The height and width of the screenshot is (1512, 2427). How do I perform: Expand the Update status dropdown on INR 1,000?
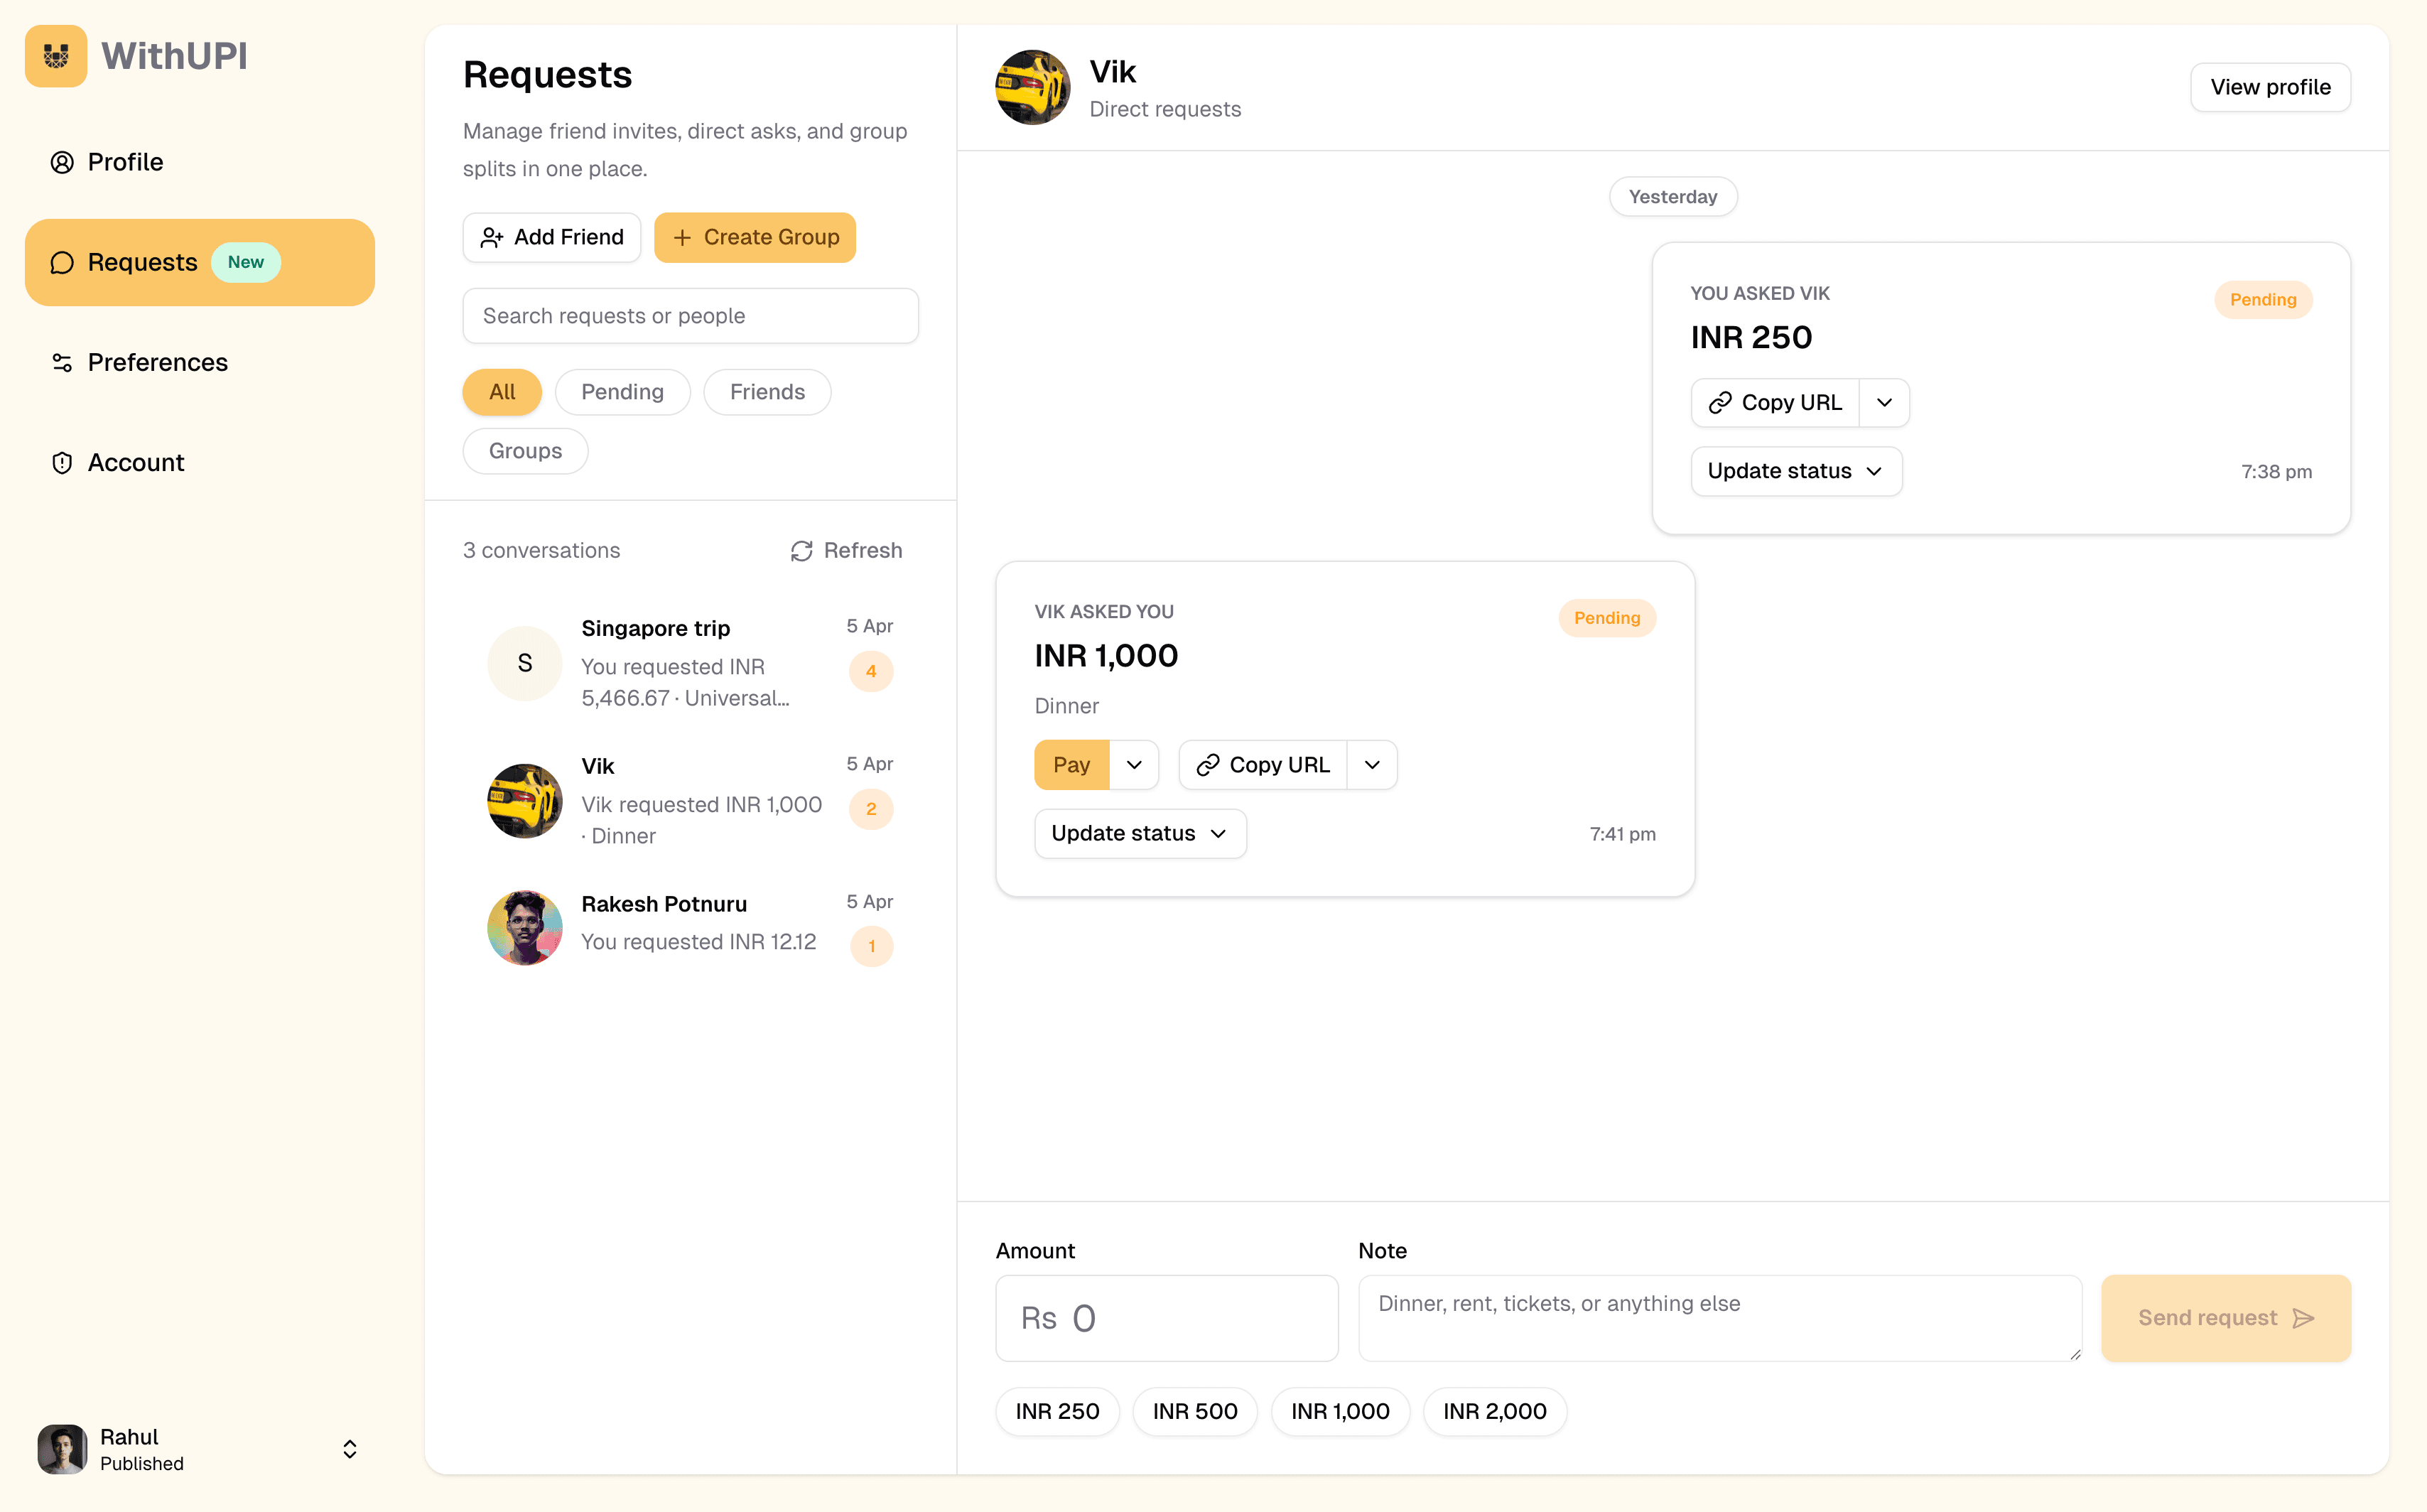1140,833
